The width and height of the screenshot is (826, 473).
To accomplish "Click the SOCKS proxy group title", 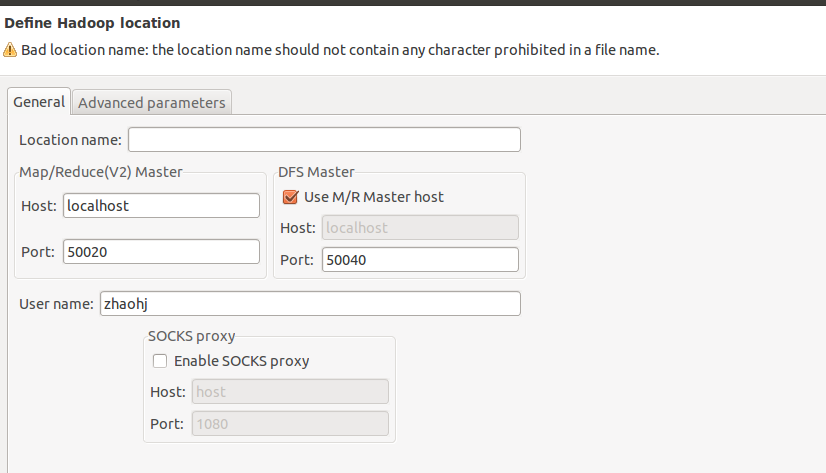I will pos(191,336).
